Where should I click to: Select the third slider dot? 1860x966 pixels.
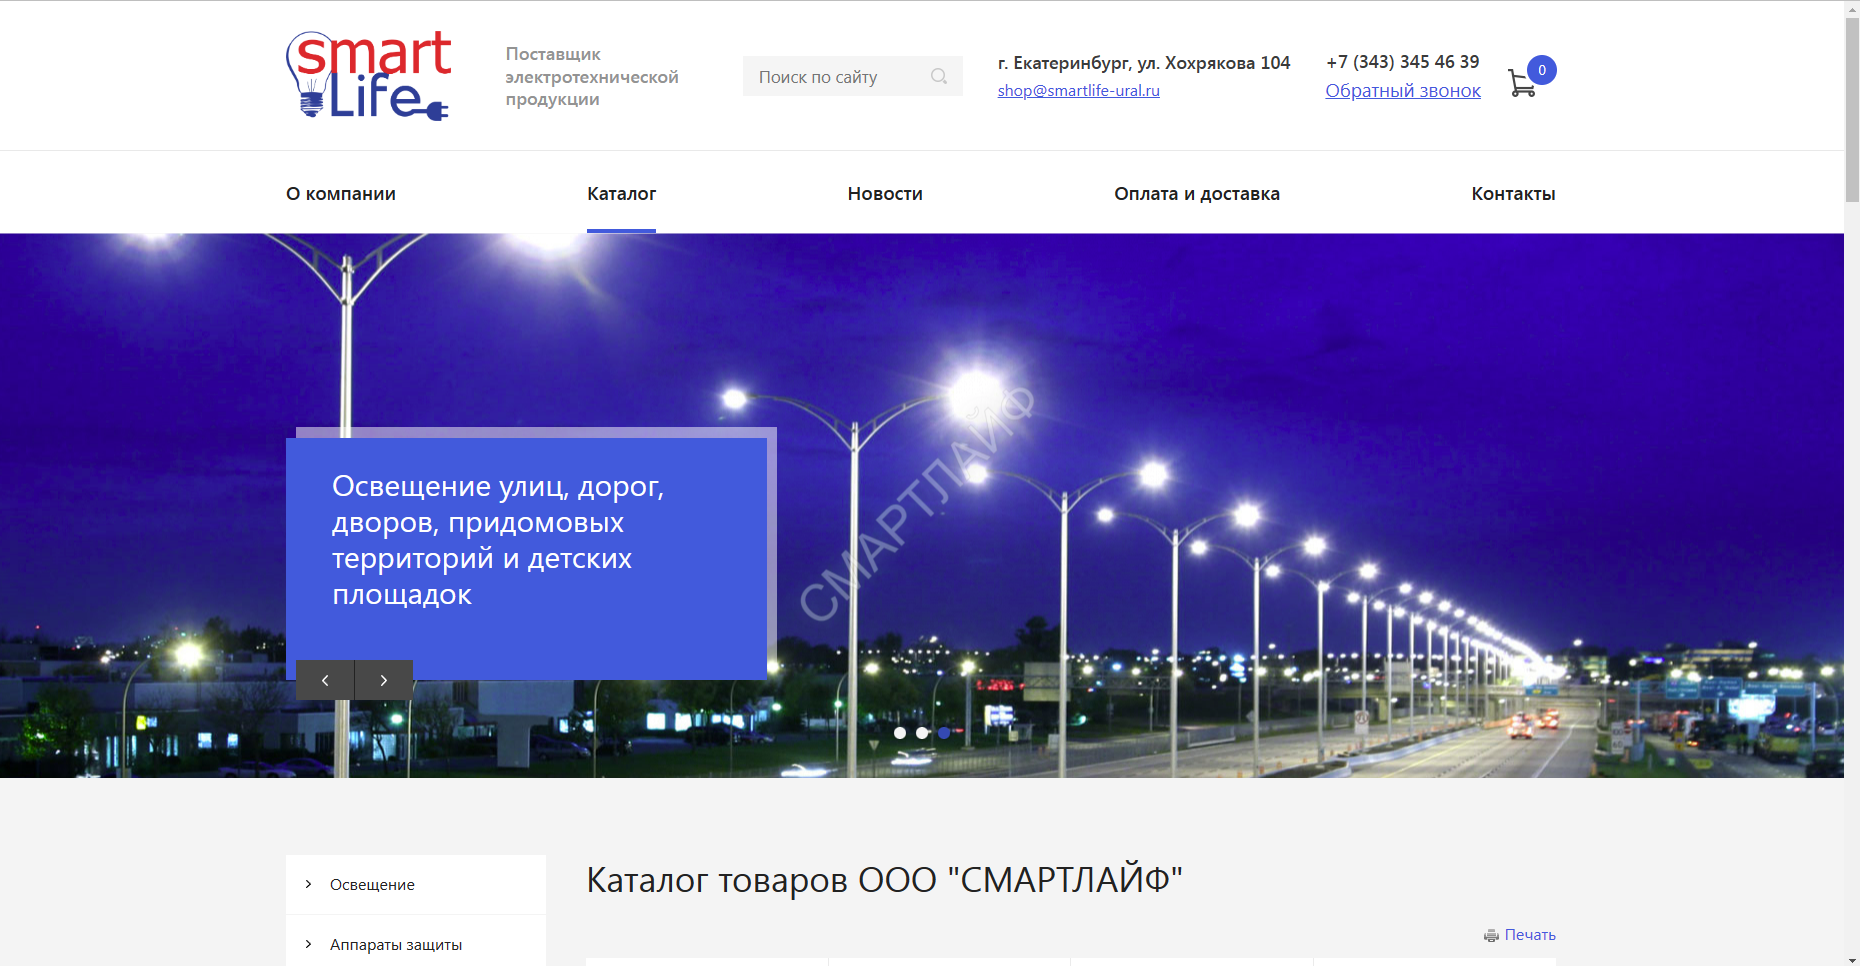pos(944,733)
